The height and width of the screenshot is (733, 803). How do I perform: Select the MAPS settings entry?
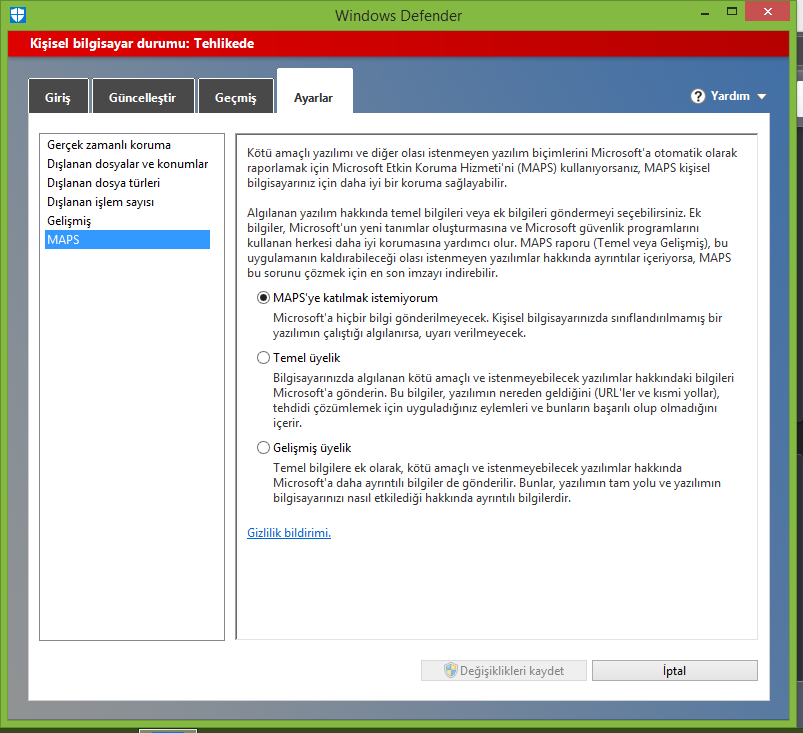point(128,240)
